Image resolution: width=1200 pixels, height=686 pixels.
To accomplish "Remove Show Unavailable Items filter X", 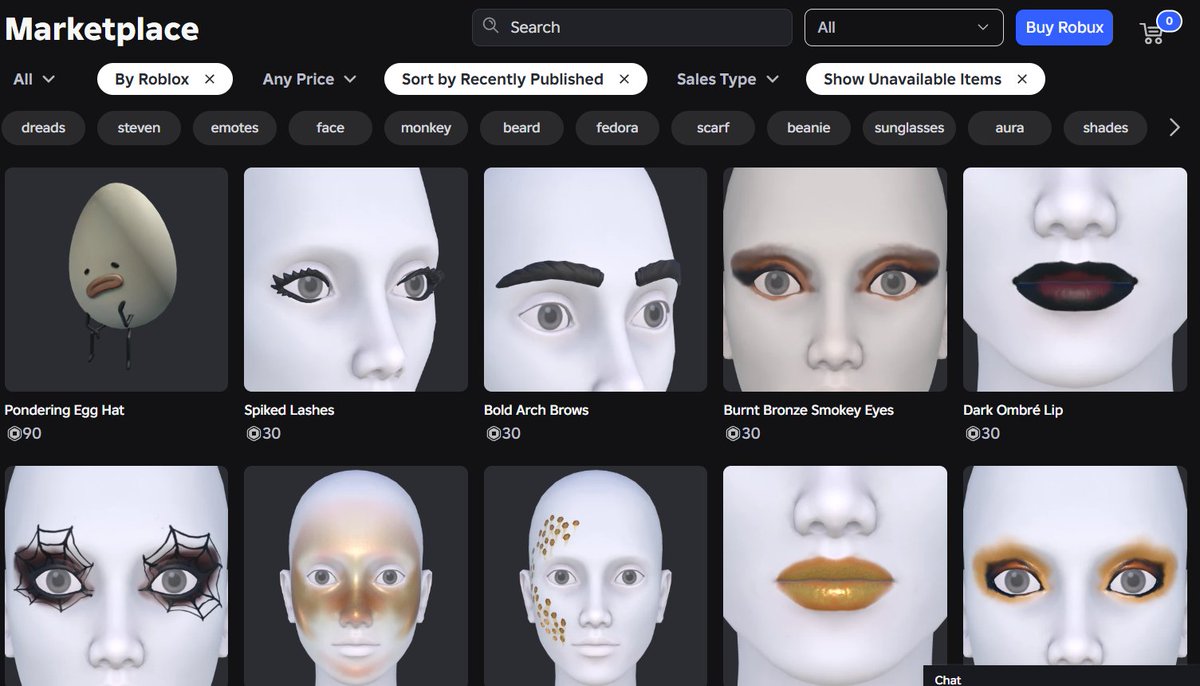I will [1022, 79].
